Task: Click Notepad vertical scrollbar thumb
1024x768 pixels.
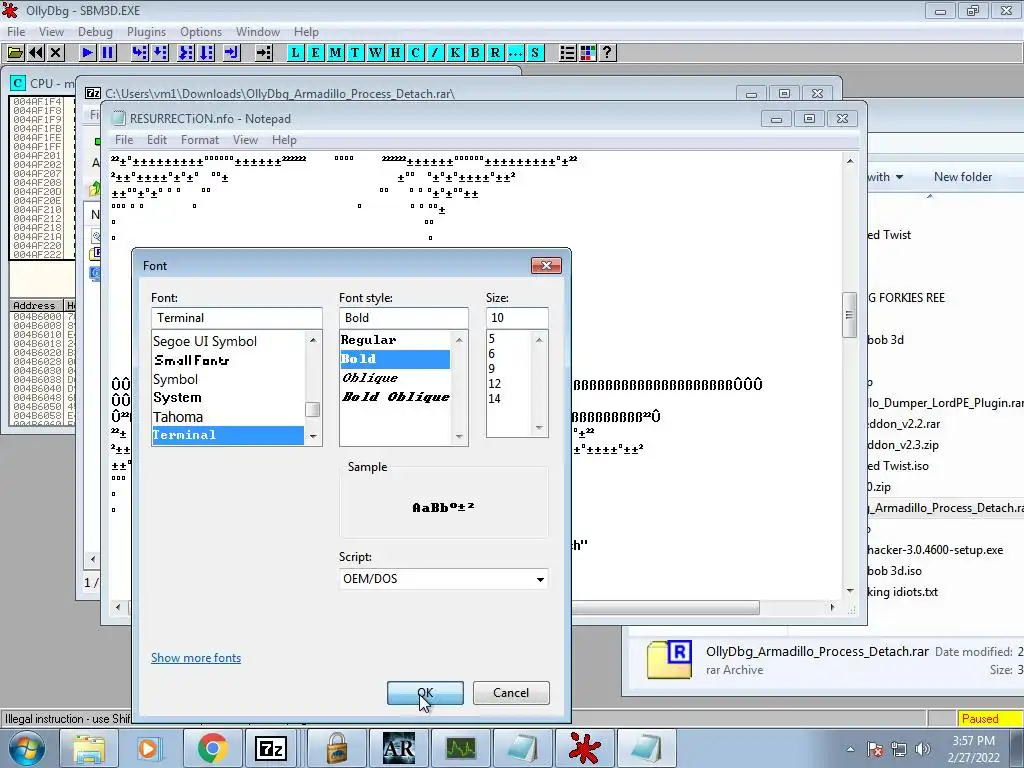Action: tap(850, 315)
